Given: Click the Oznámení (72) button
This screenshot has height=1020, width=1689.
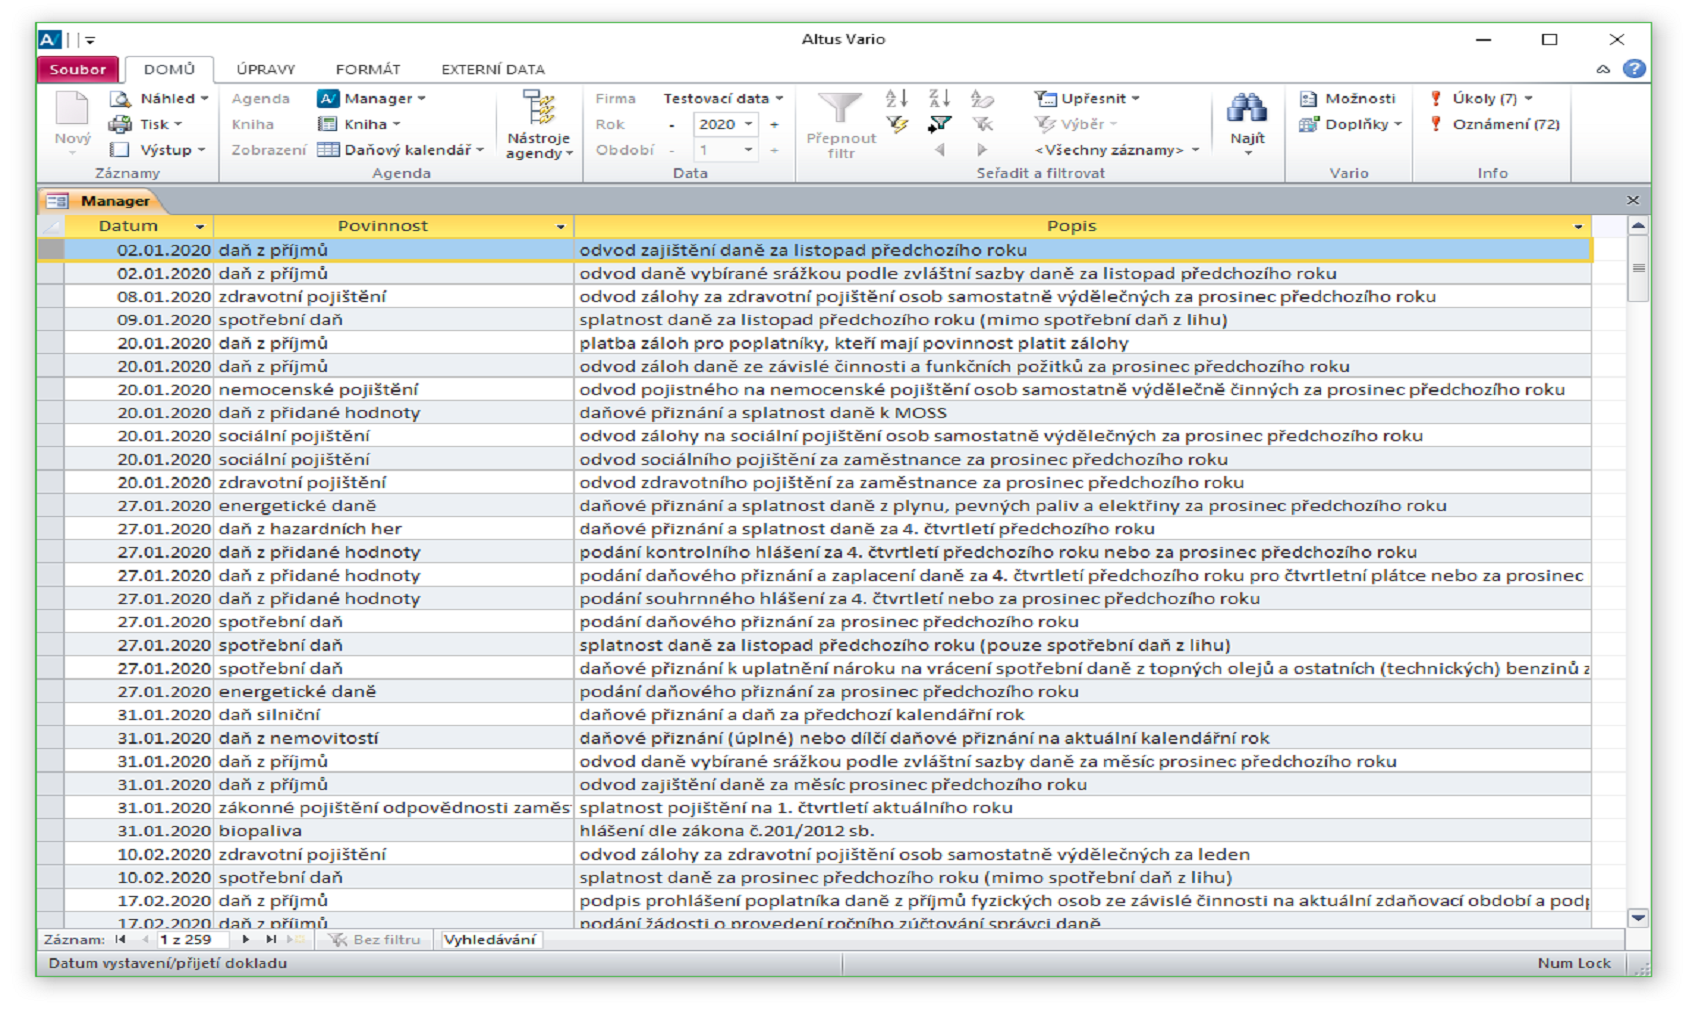Looking at the screenshot, I should point(1495,124).
